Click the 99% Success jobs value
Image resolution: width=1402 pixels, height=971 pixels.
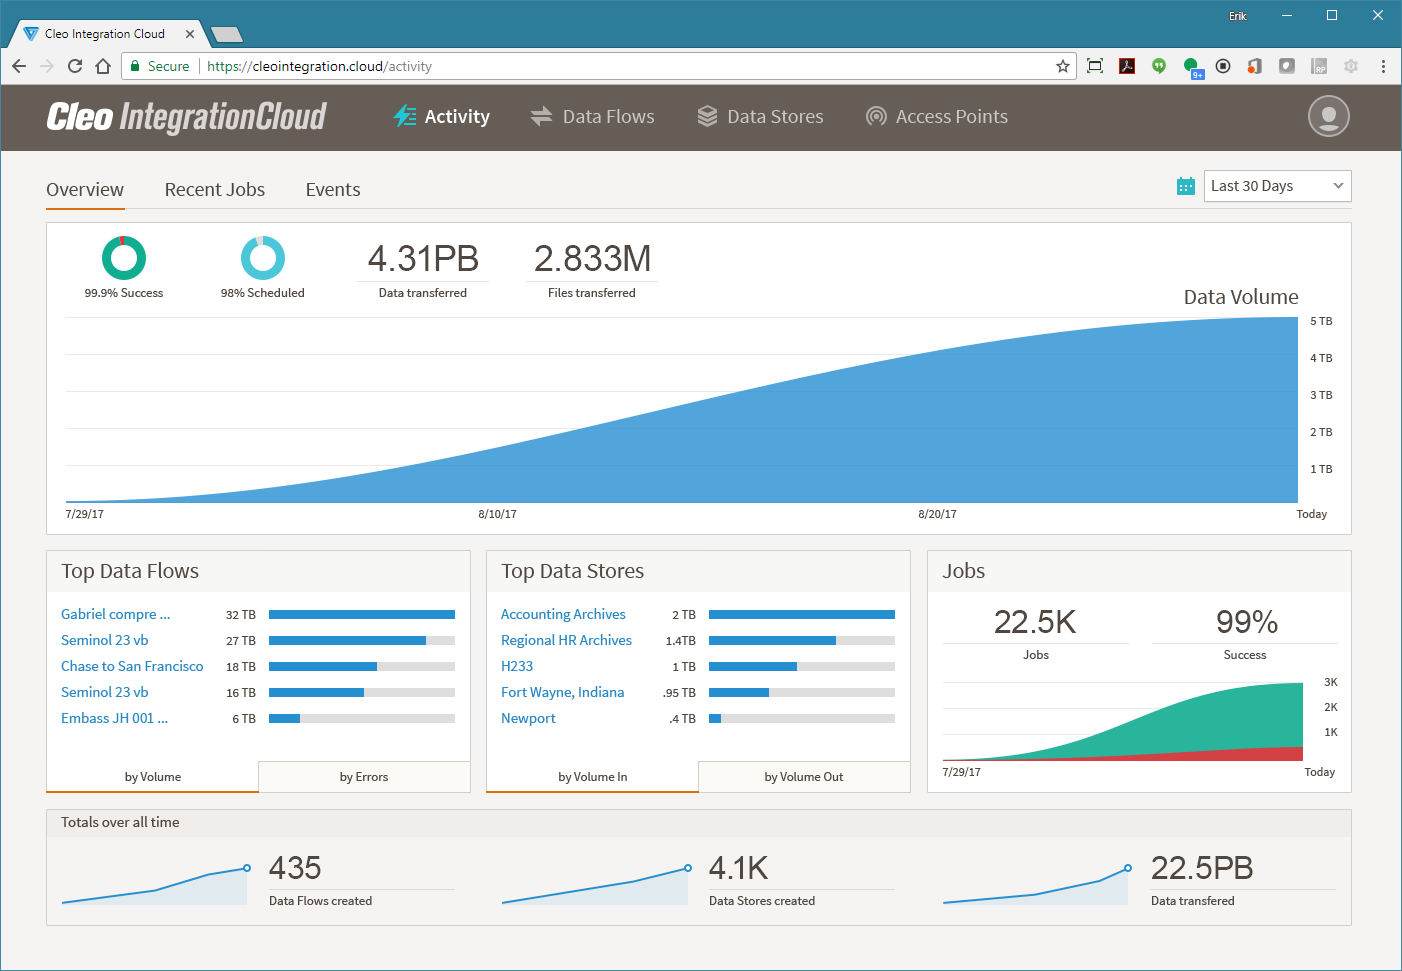pos(1246,622)
